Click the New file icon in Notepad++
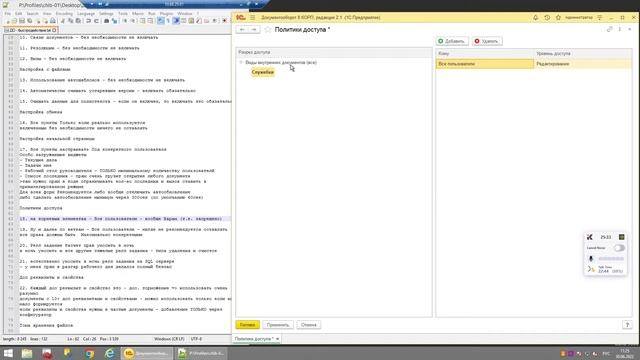Viewport: 640px width, 360px height. pyautogui.click(x=8, y=21)
